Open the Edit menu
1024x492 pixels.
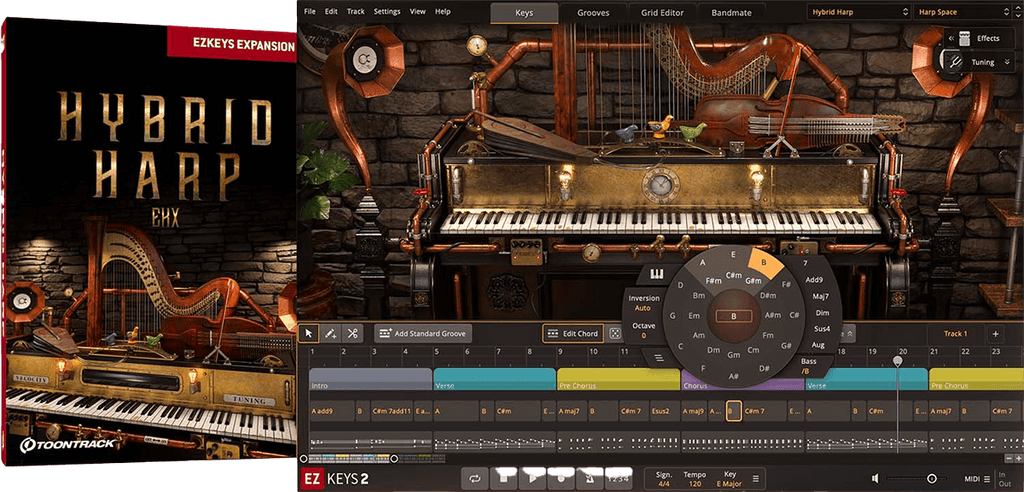(x=331, y=12)
